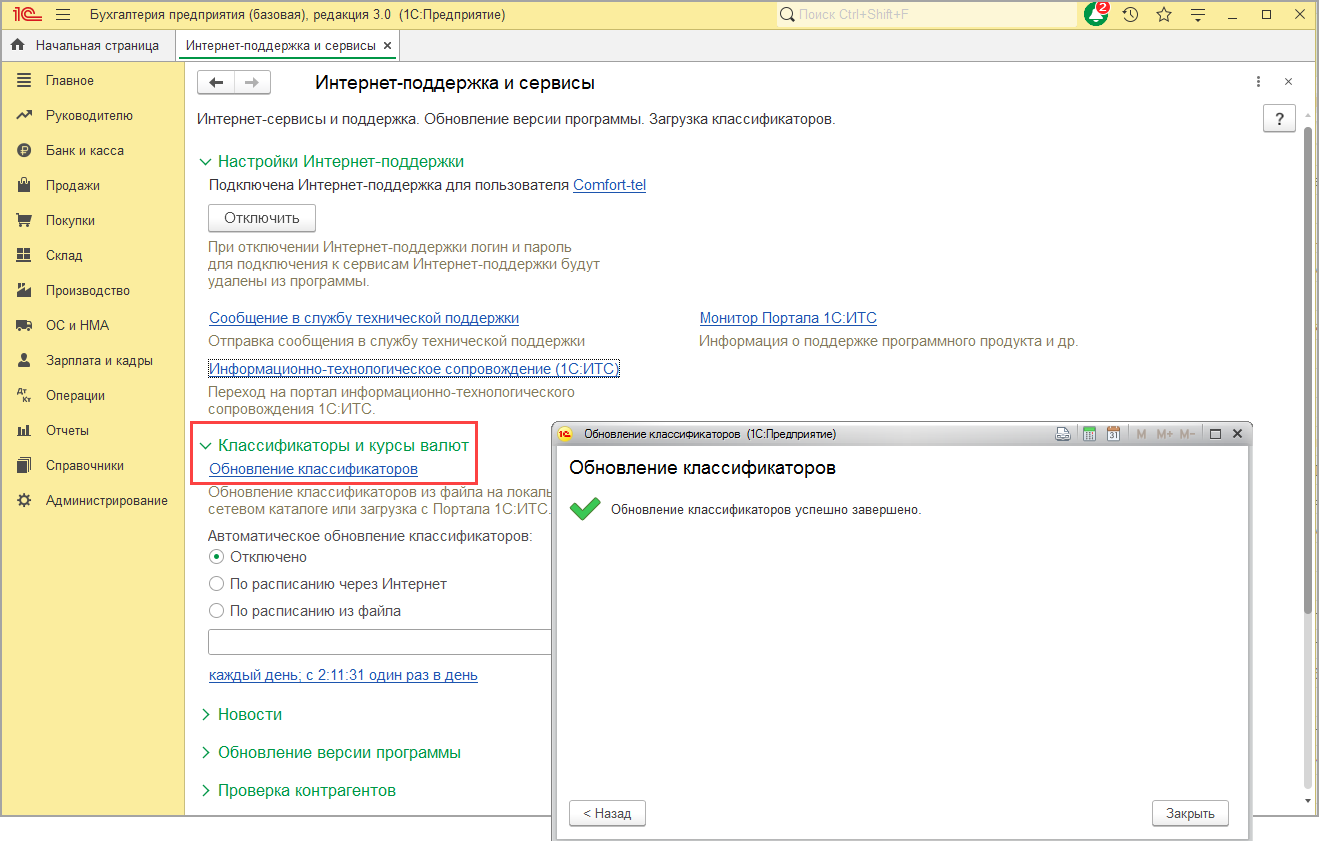Close the Интернет-поддержка и сервисы form with x
Image resolution: width=1319 pixels, height=841 pixels.
pos(1288,82)
